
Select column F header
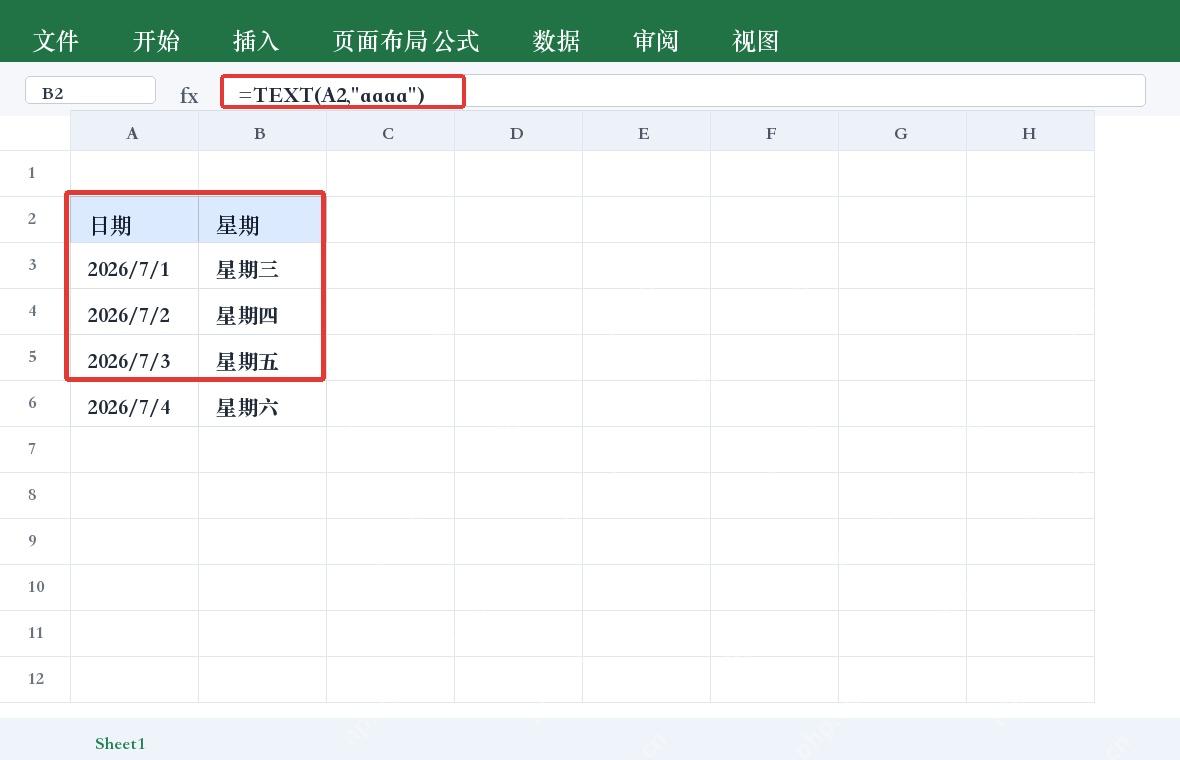(x=774, y=132)
